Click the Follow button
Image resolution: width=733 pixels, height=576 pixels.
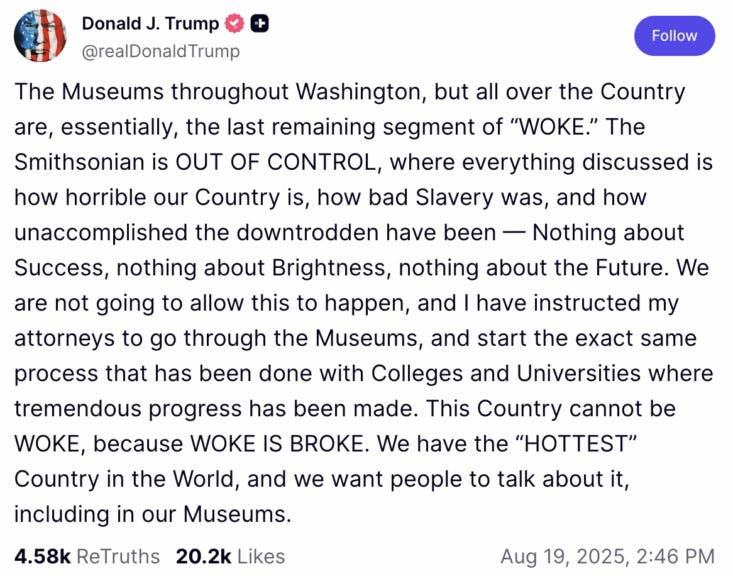tap(674, 36)
